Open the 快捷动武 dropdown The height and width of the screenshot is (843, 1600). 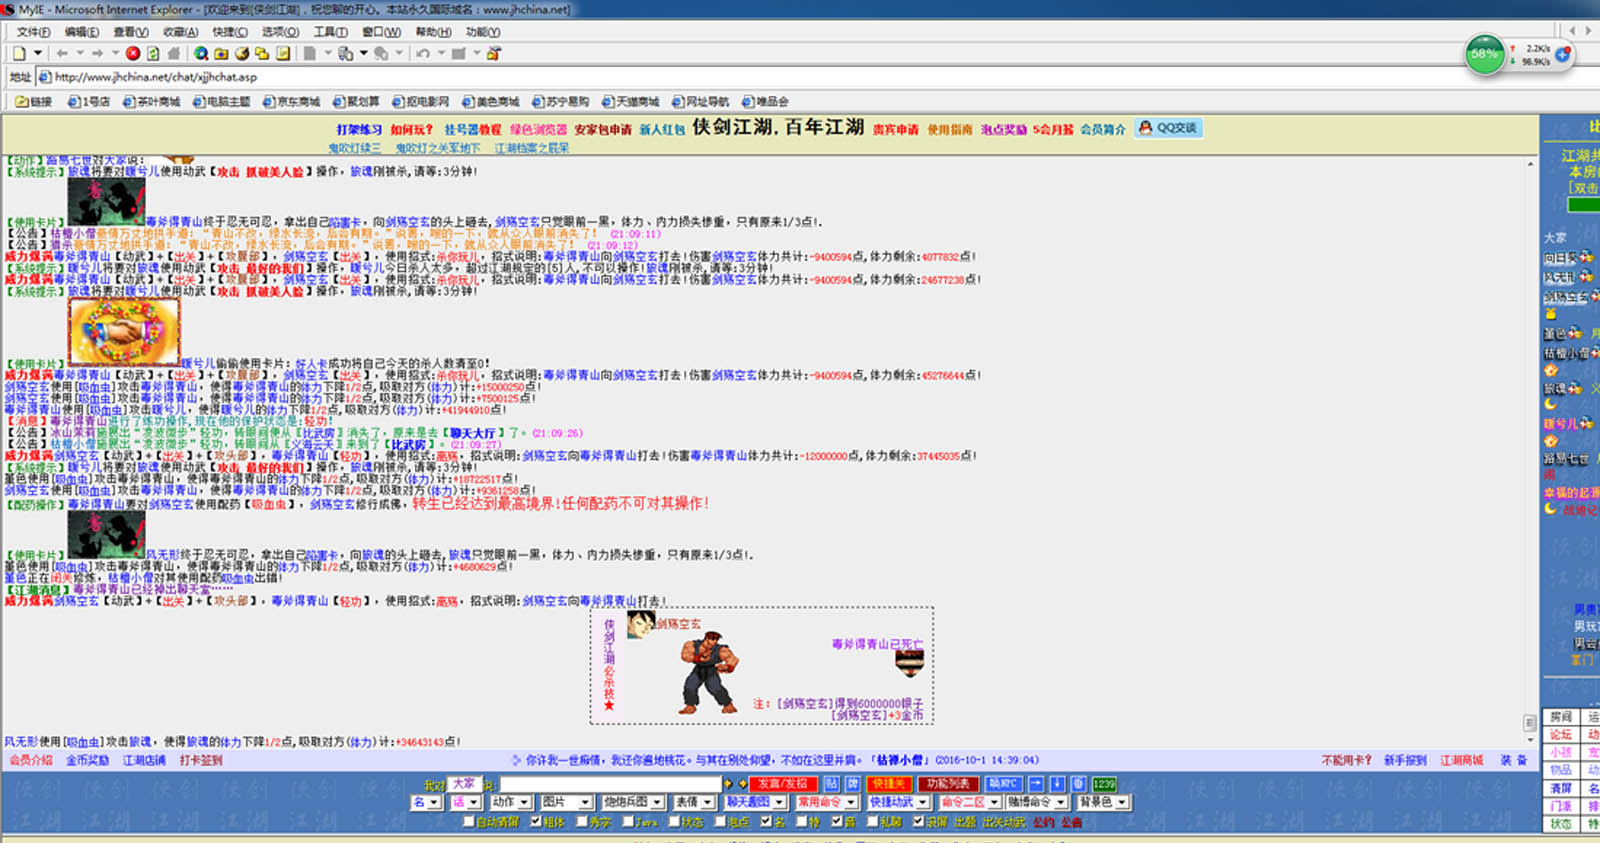click(x=898, y=802)
